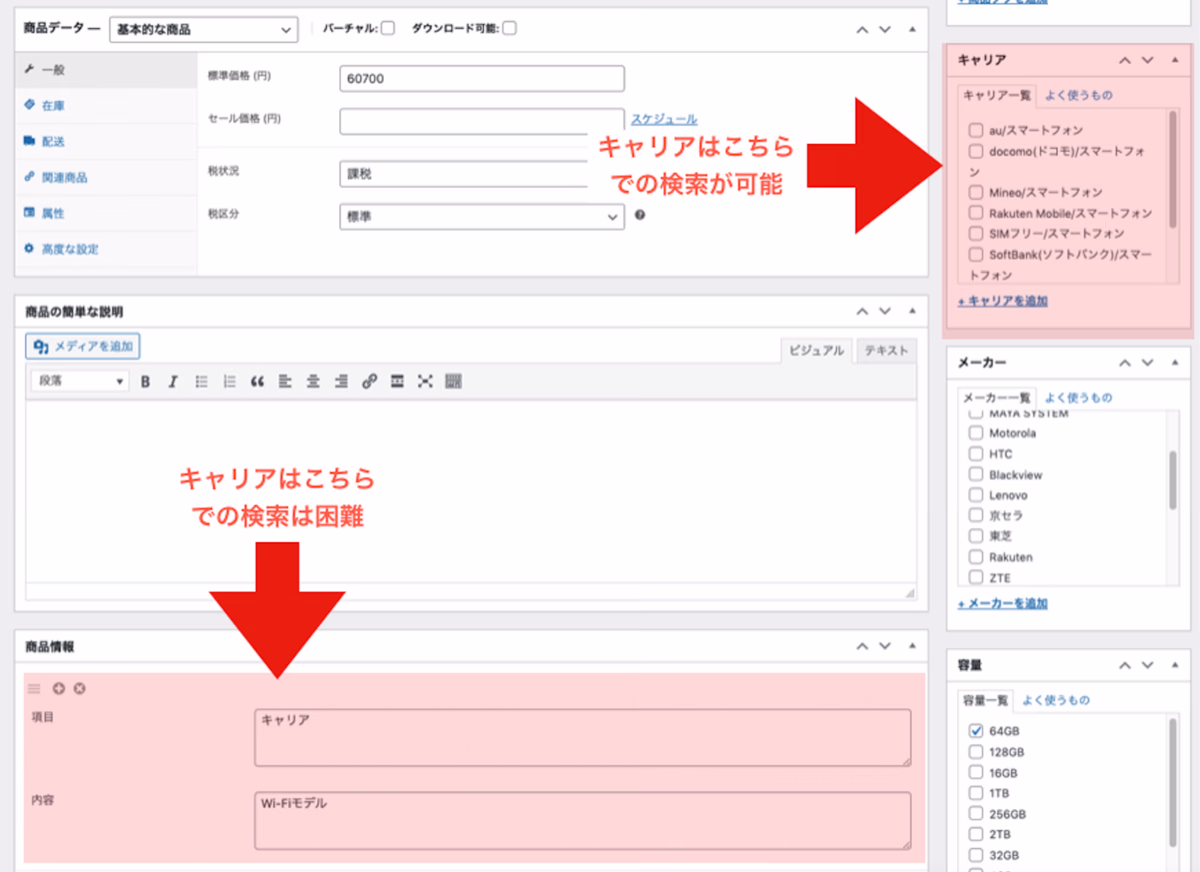Move the キャリア panel up
This screenshot has width=1200, height=872.
coord(1125,60)
